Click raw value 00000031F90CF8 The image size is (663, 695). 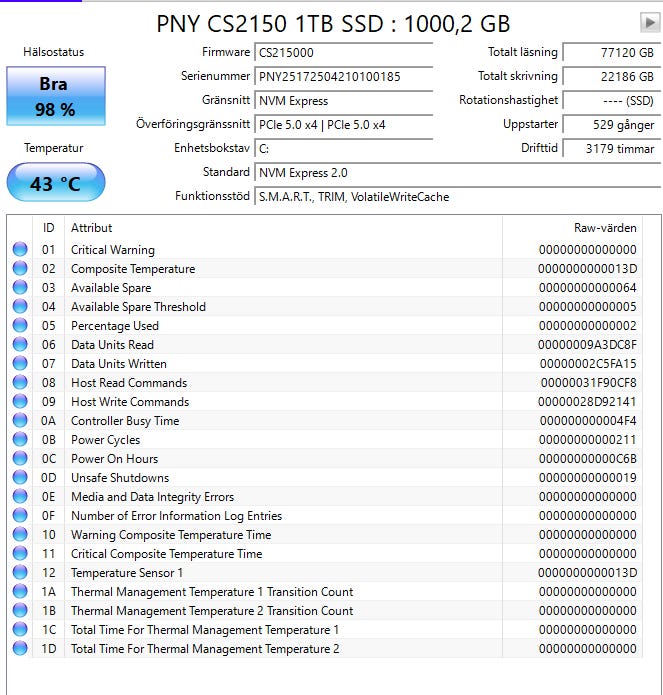click(x=589, y=383)
